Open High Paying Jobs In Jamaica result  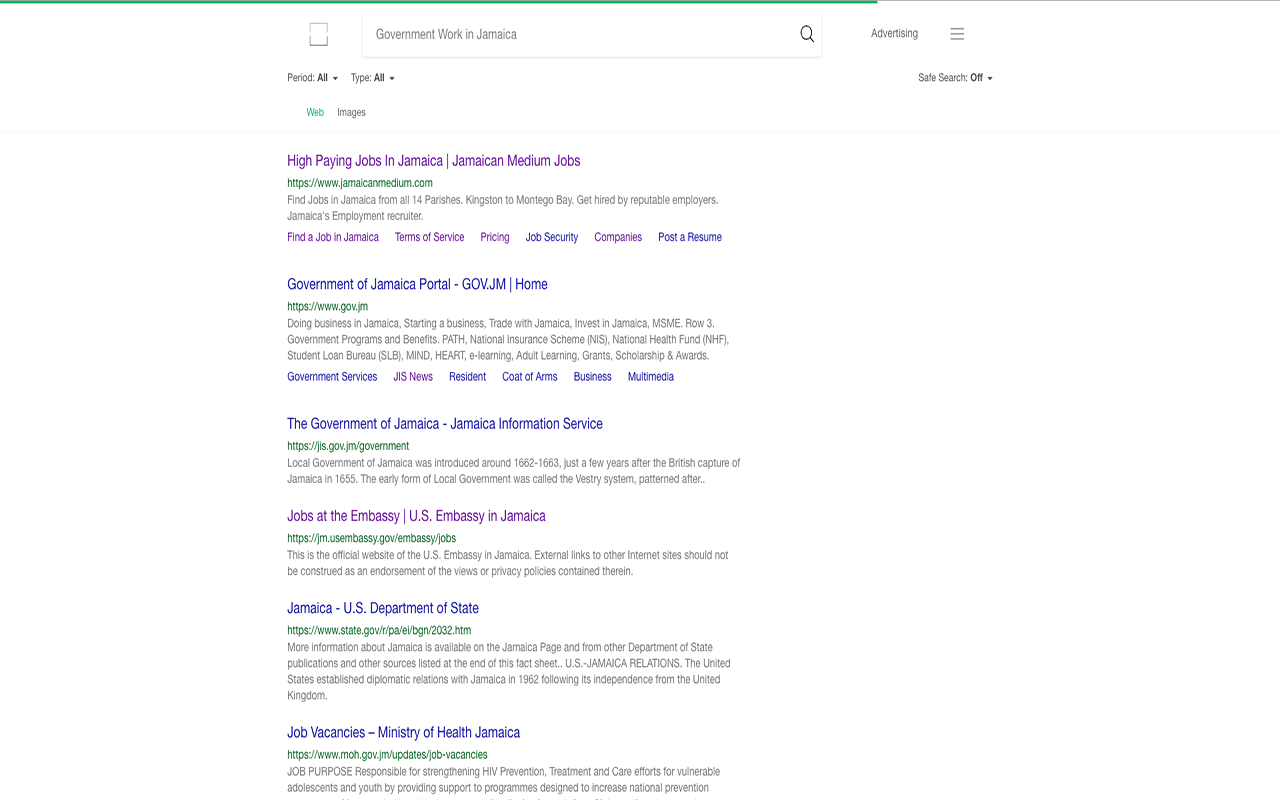(433, 161)
